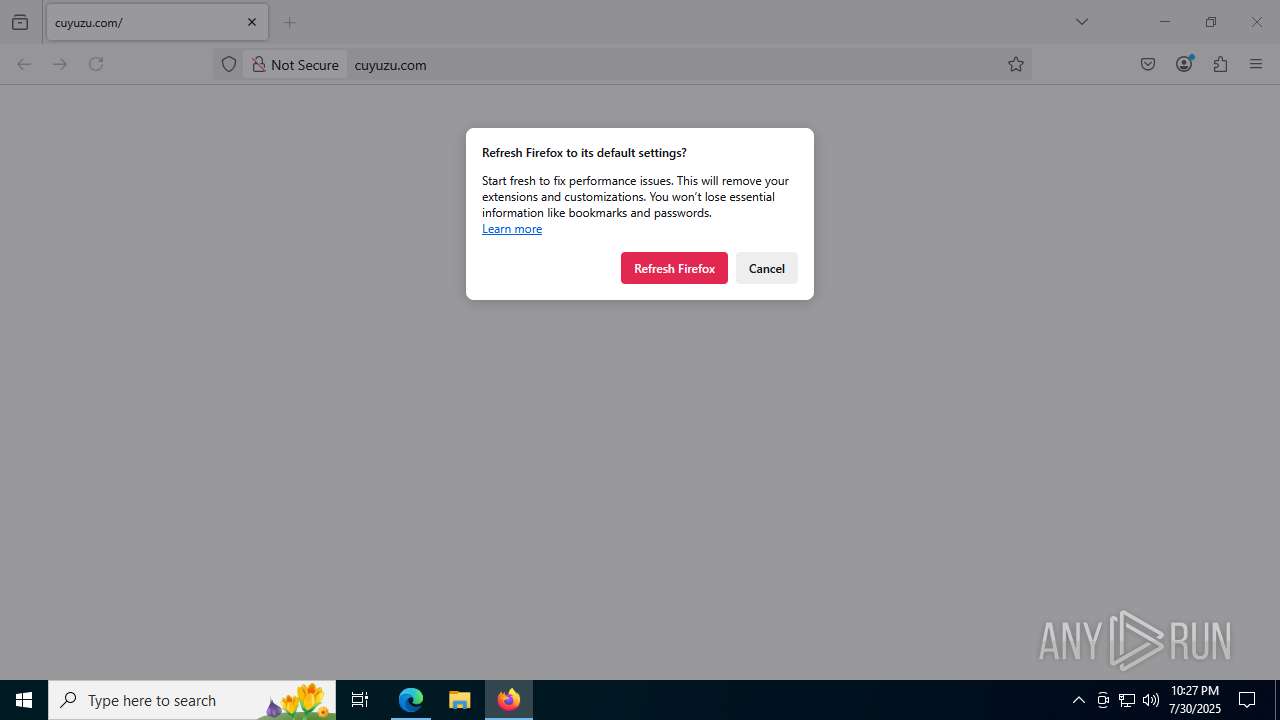Reload the current page
The height and width of the screenshot is (720, 1280).
tap(96, 64)
